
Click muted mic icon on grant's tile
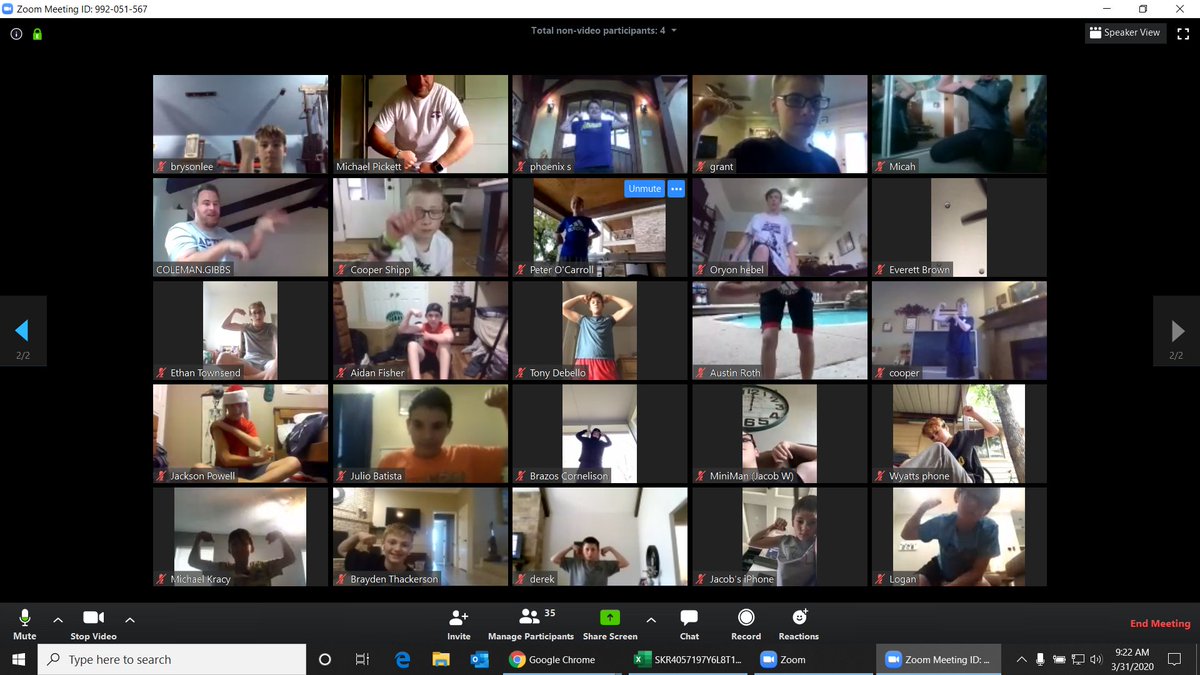(x=701, y=167)
